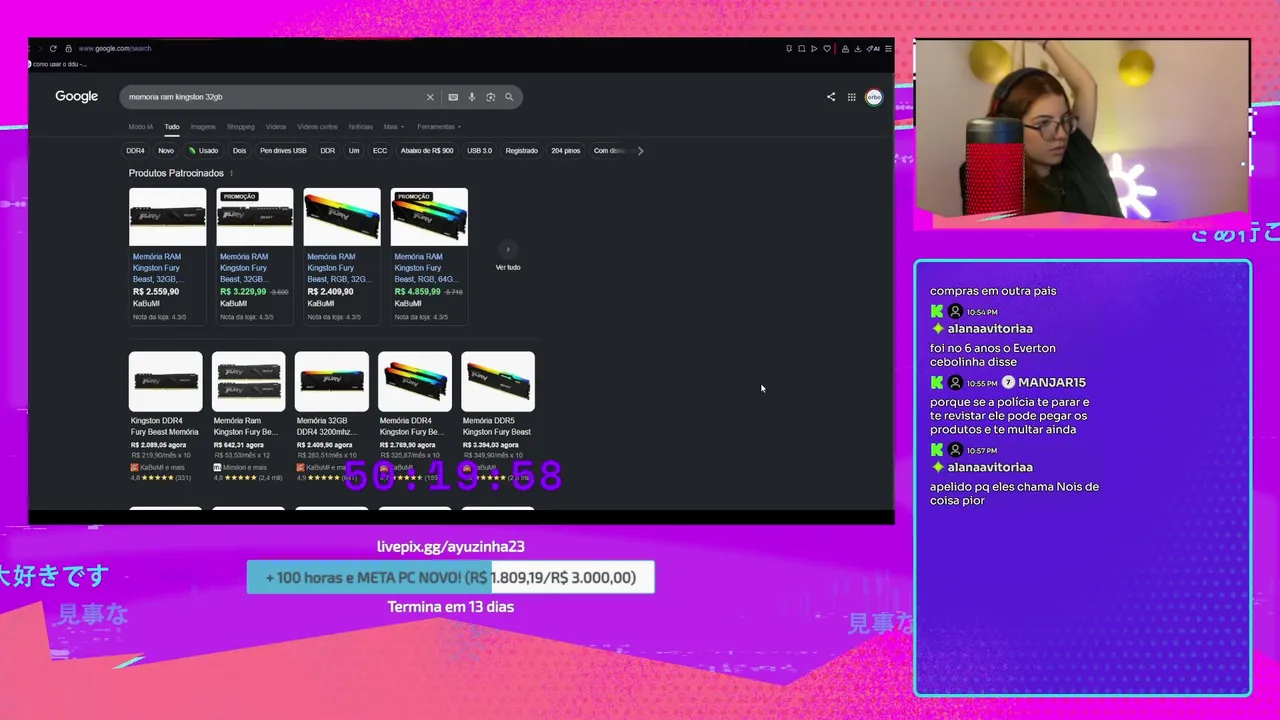The height and width of the screenshot is (720, 1280).
Task: Click chat username MANJAR15
Action: pyautogui.click(x=1052, y=383)
